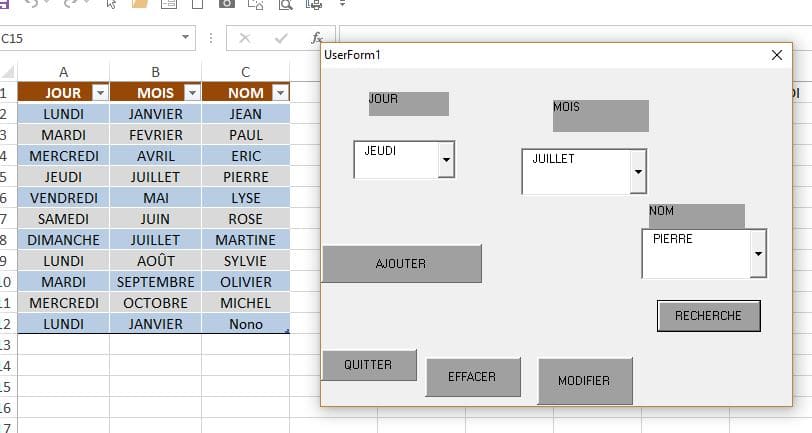Viewport: 812px width, 433px height.
Task: Click the open folder icon in toolbar
Action: [140, 4]
